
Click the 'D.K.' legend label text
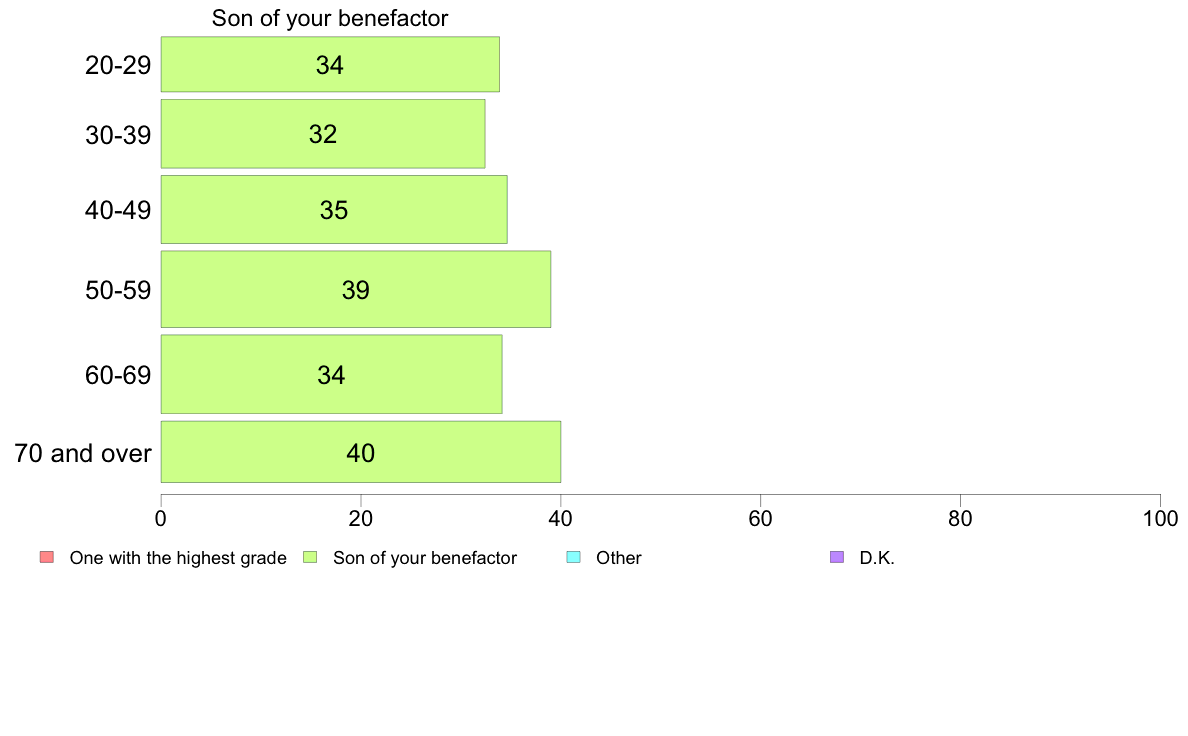(x=877, y=558)
